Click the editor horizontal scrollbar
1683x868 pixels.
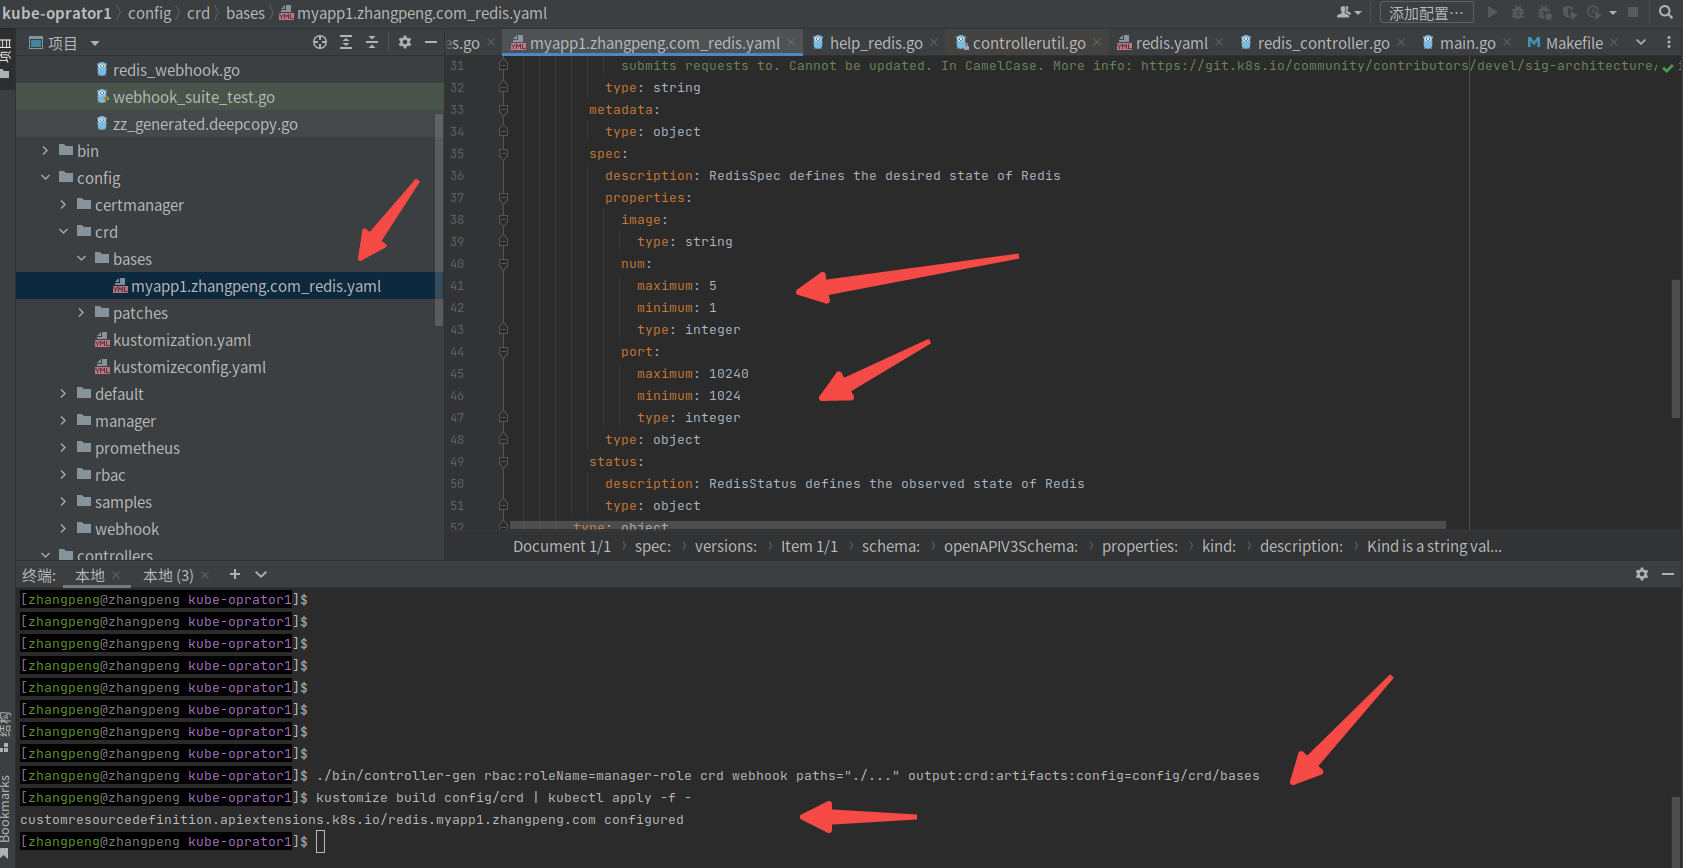click(x=977, y=524)
